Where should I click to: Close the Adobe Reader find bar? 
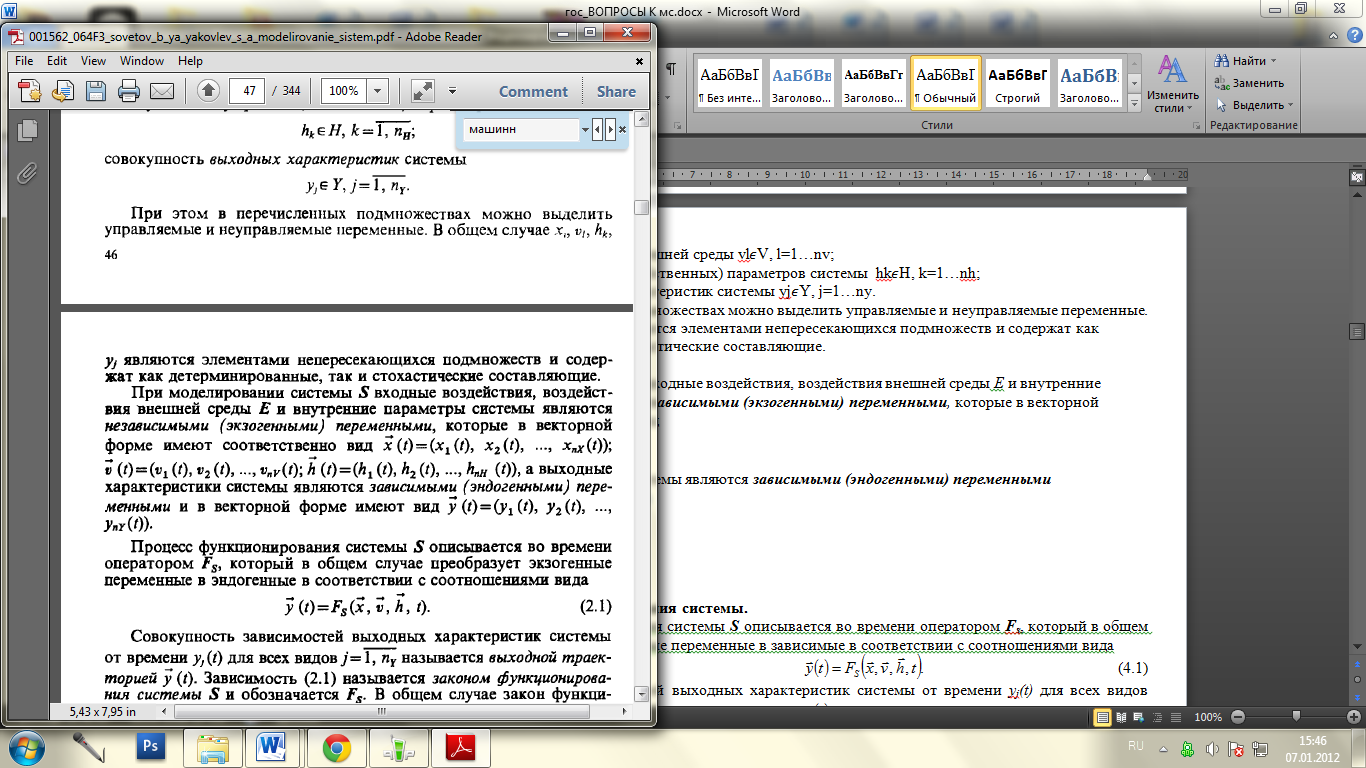[x=623, y=130]
